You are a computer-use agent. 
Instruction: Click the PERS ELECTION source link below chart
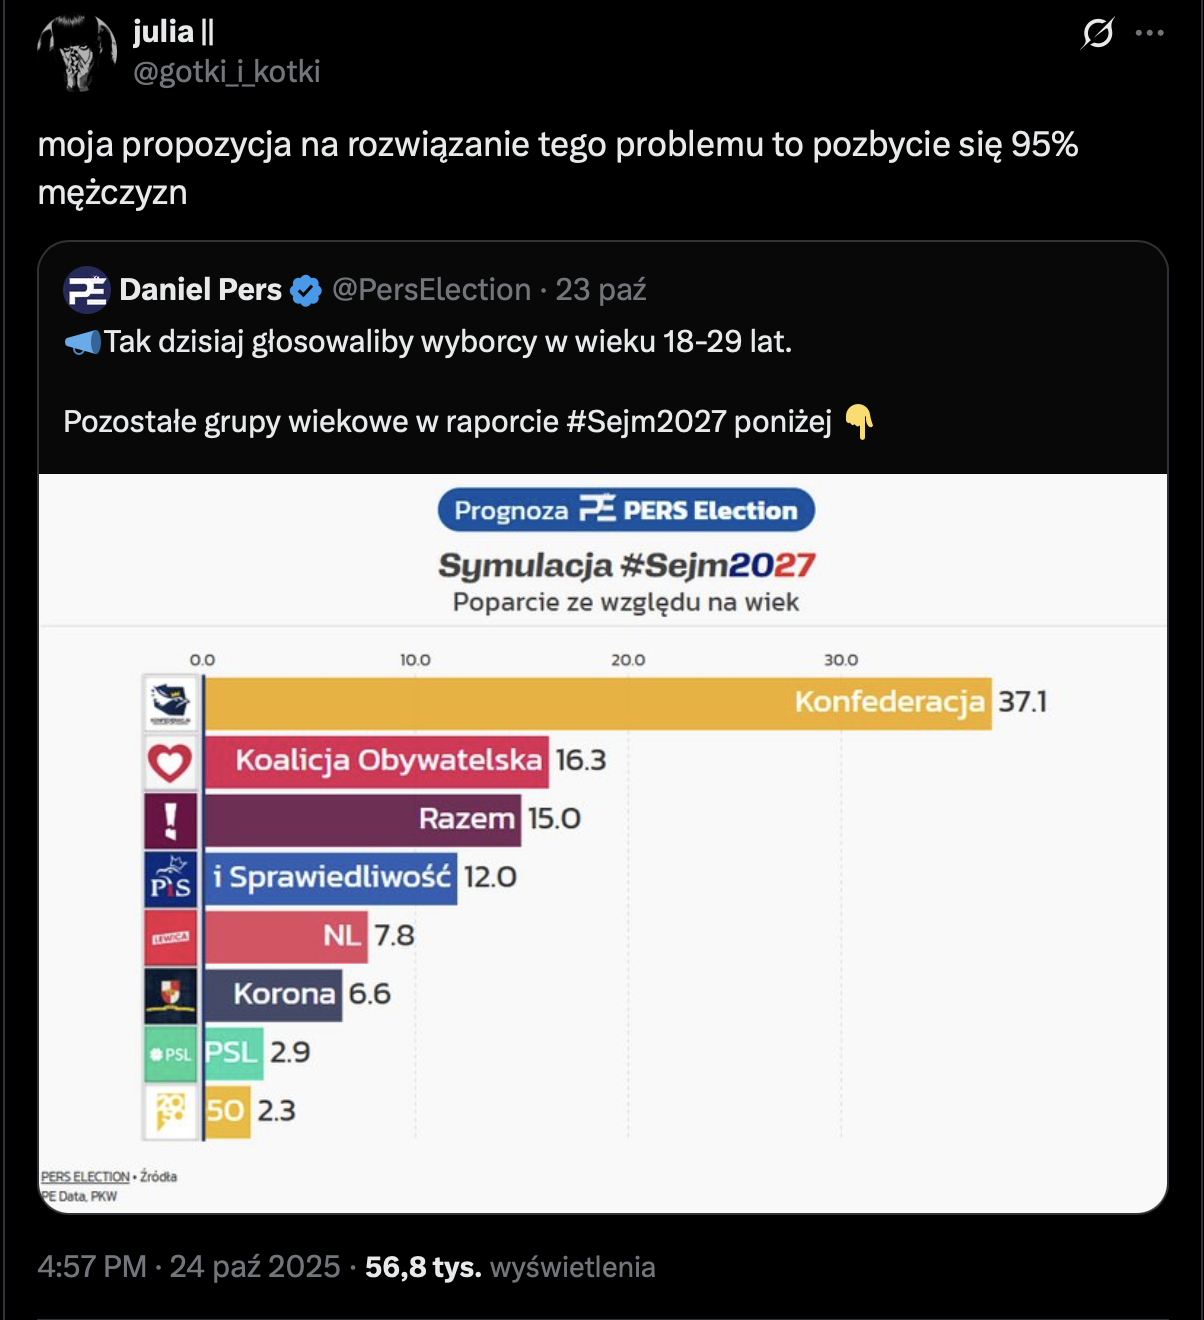point(86,1177)
